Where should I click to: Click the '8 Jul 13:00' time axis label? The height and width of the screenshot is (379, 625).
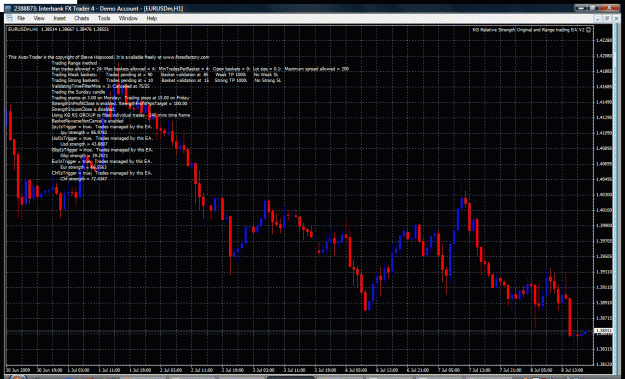(572, 370)
